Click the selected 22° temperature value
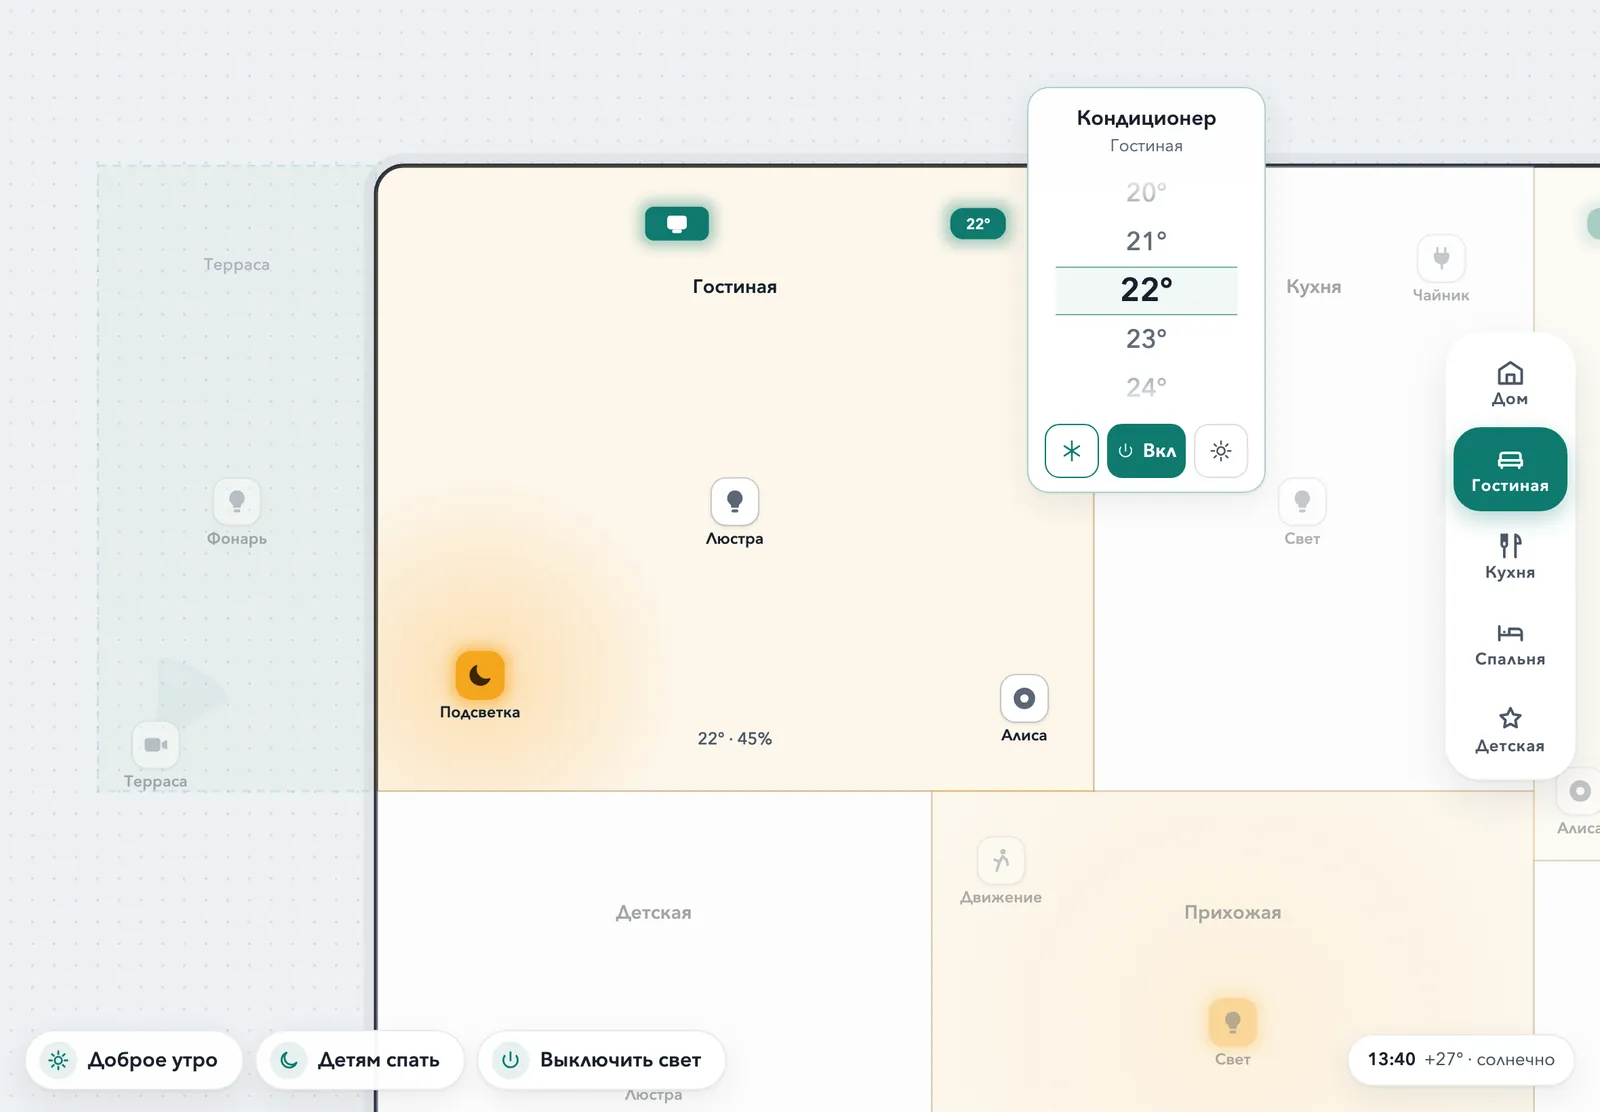 point(1146,290)
